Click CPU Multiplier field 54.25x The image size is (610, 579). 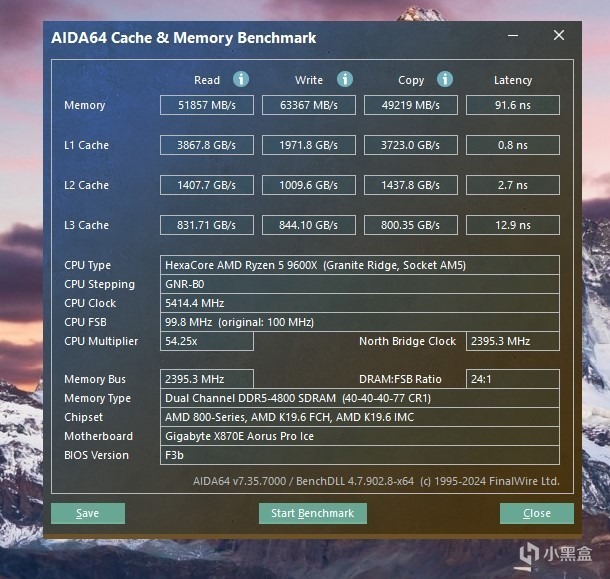pyautogui.click(x=207, y=341)
